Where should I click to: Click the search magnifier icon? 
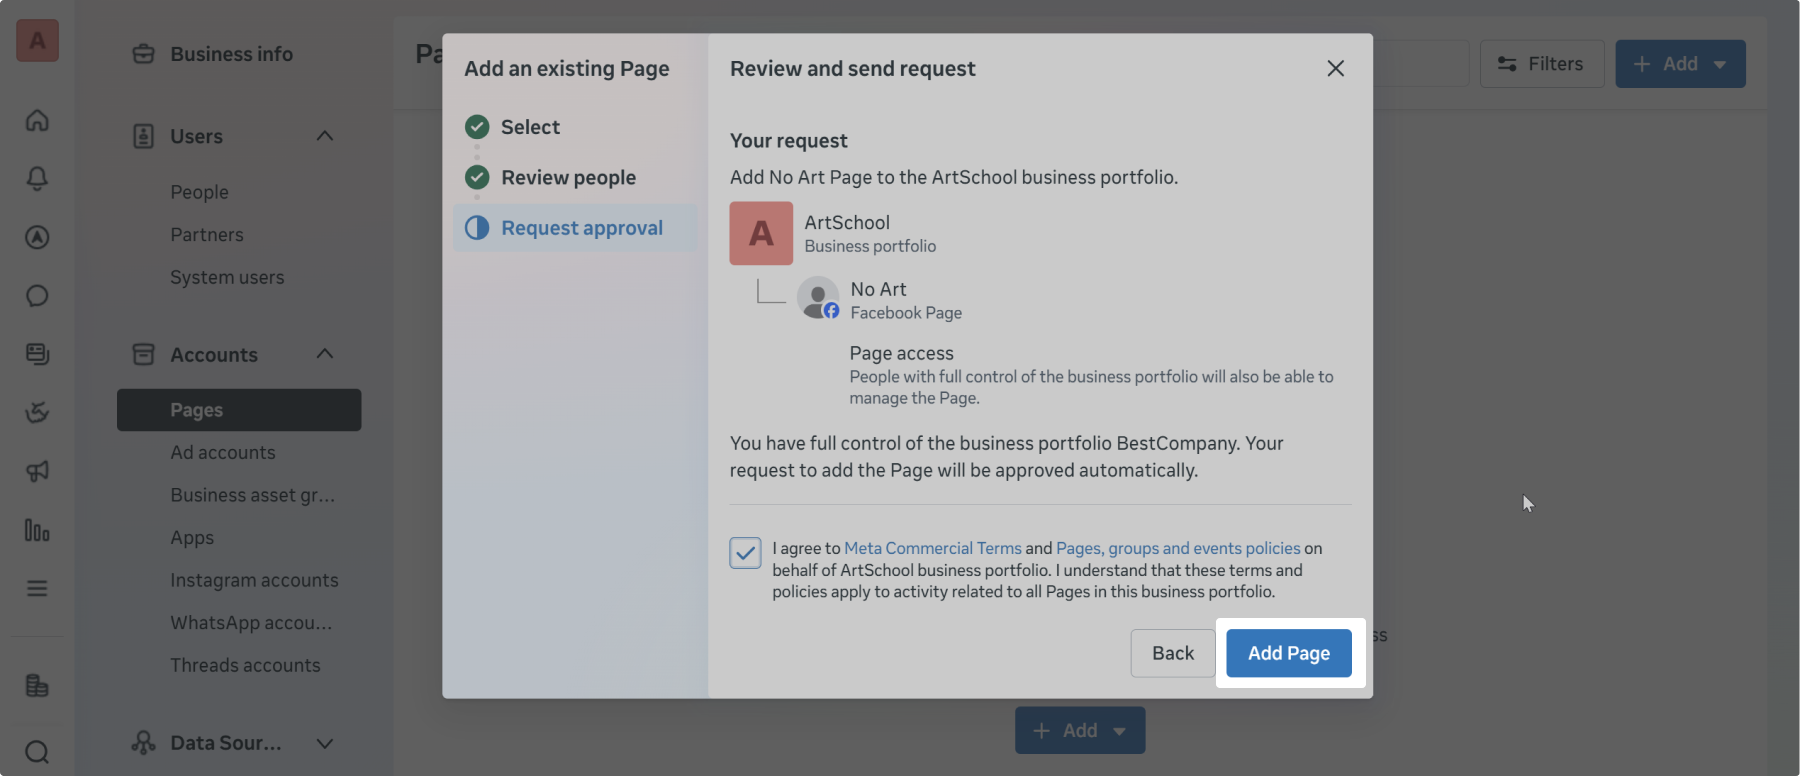click(x=37, y=752)
